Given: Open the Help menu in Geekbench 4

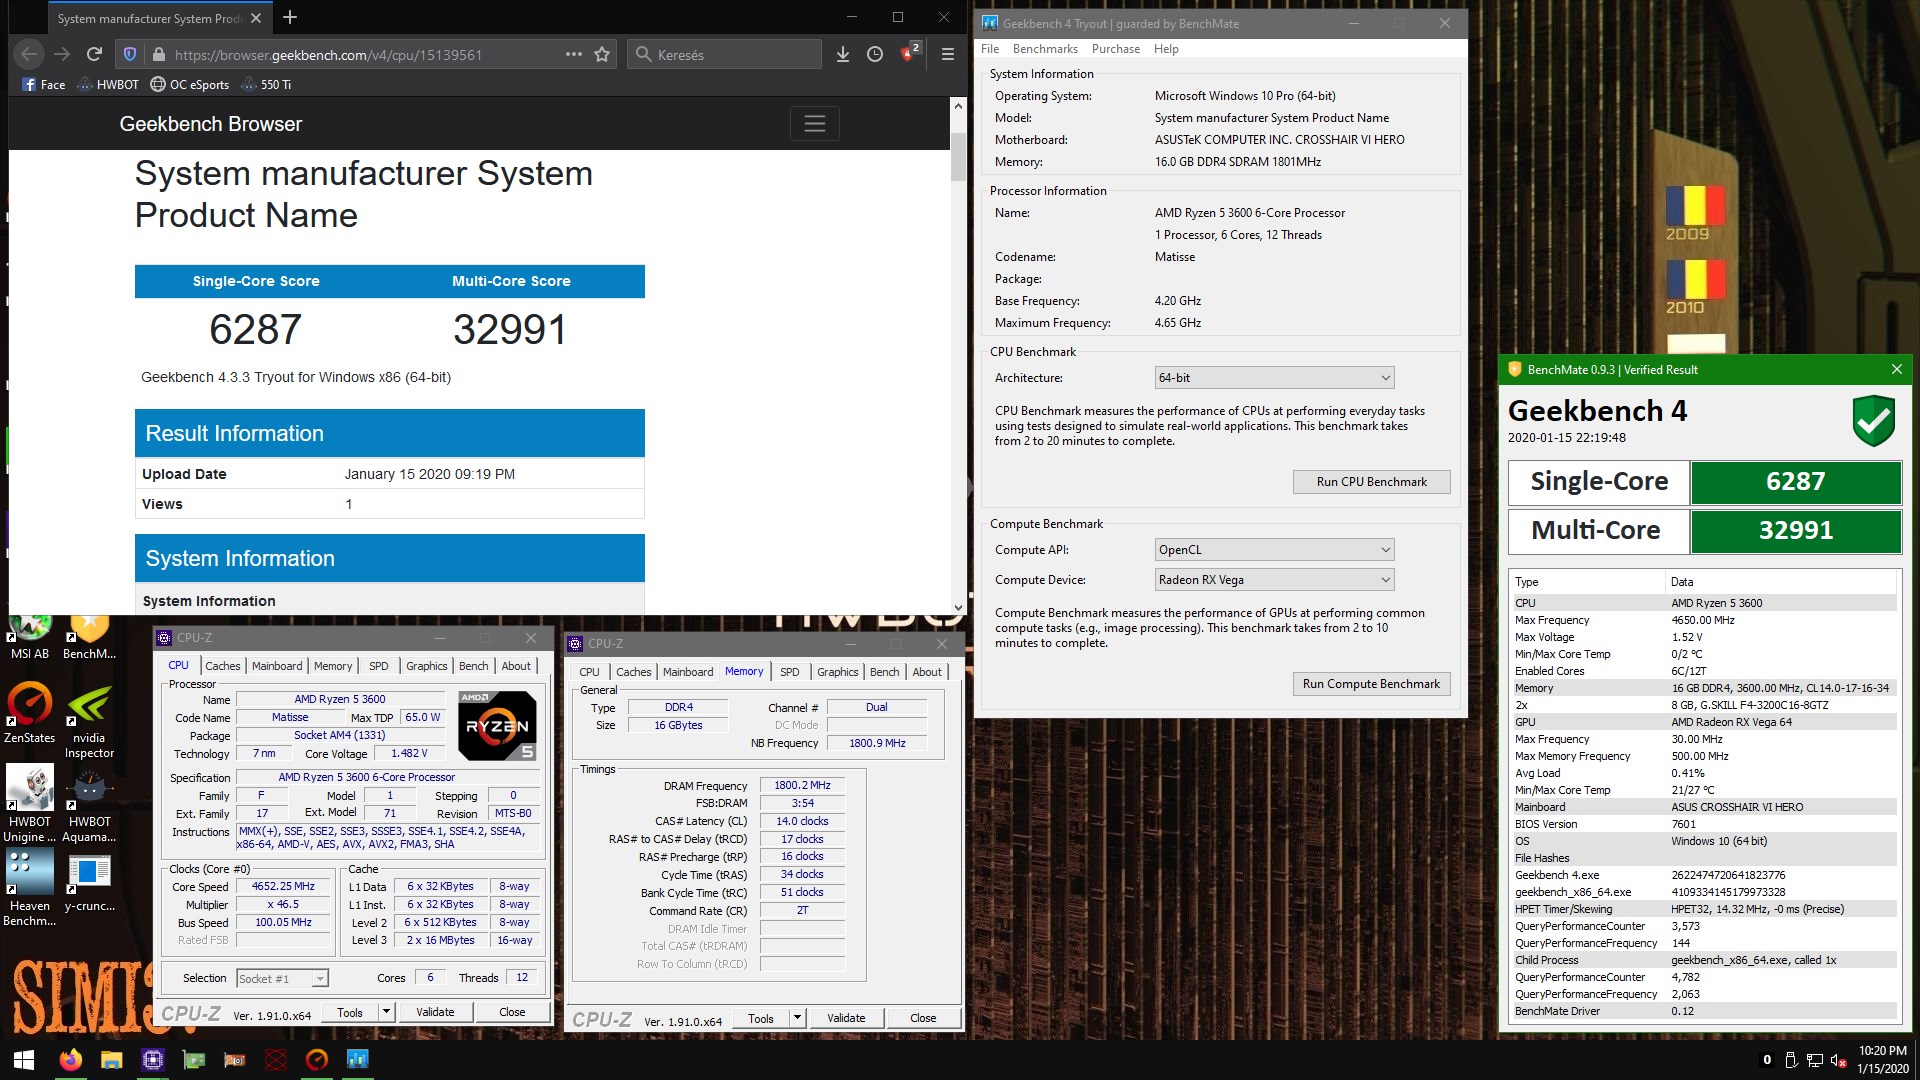Looking at the screenshot, I should 1166,48.
